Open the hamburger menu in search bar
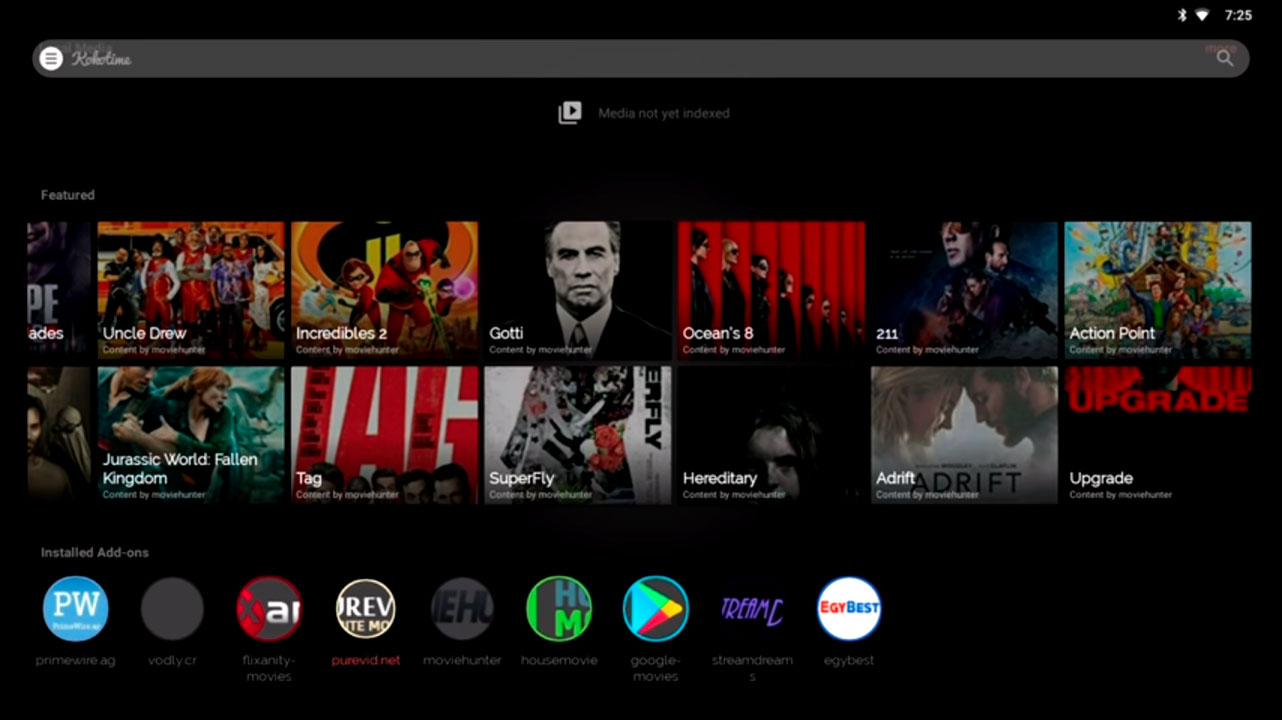Viewport: 1282px width, 720px height. tap(51, 59)
